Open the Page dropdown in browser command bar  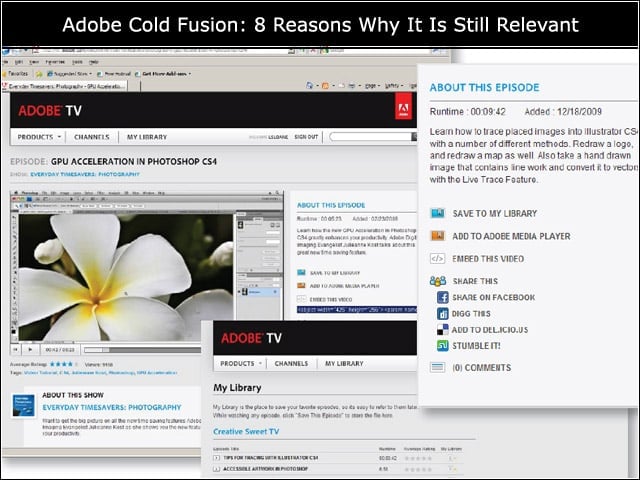point(372,86)
